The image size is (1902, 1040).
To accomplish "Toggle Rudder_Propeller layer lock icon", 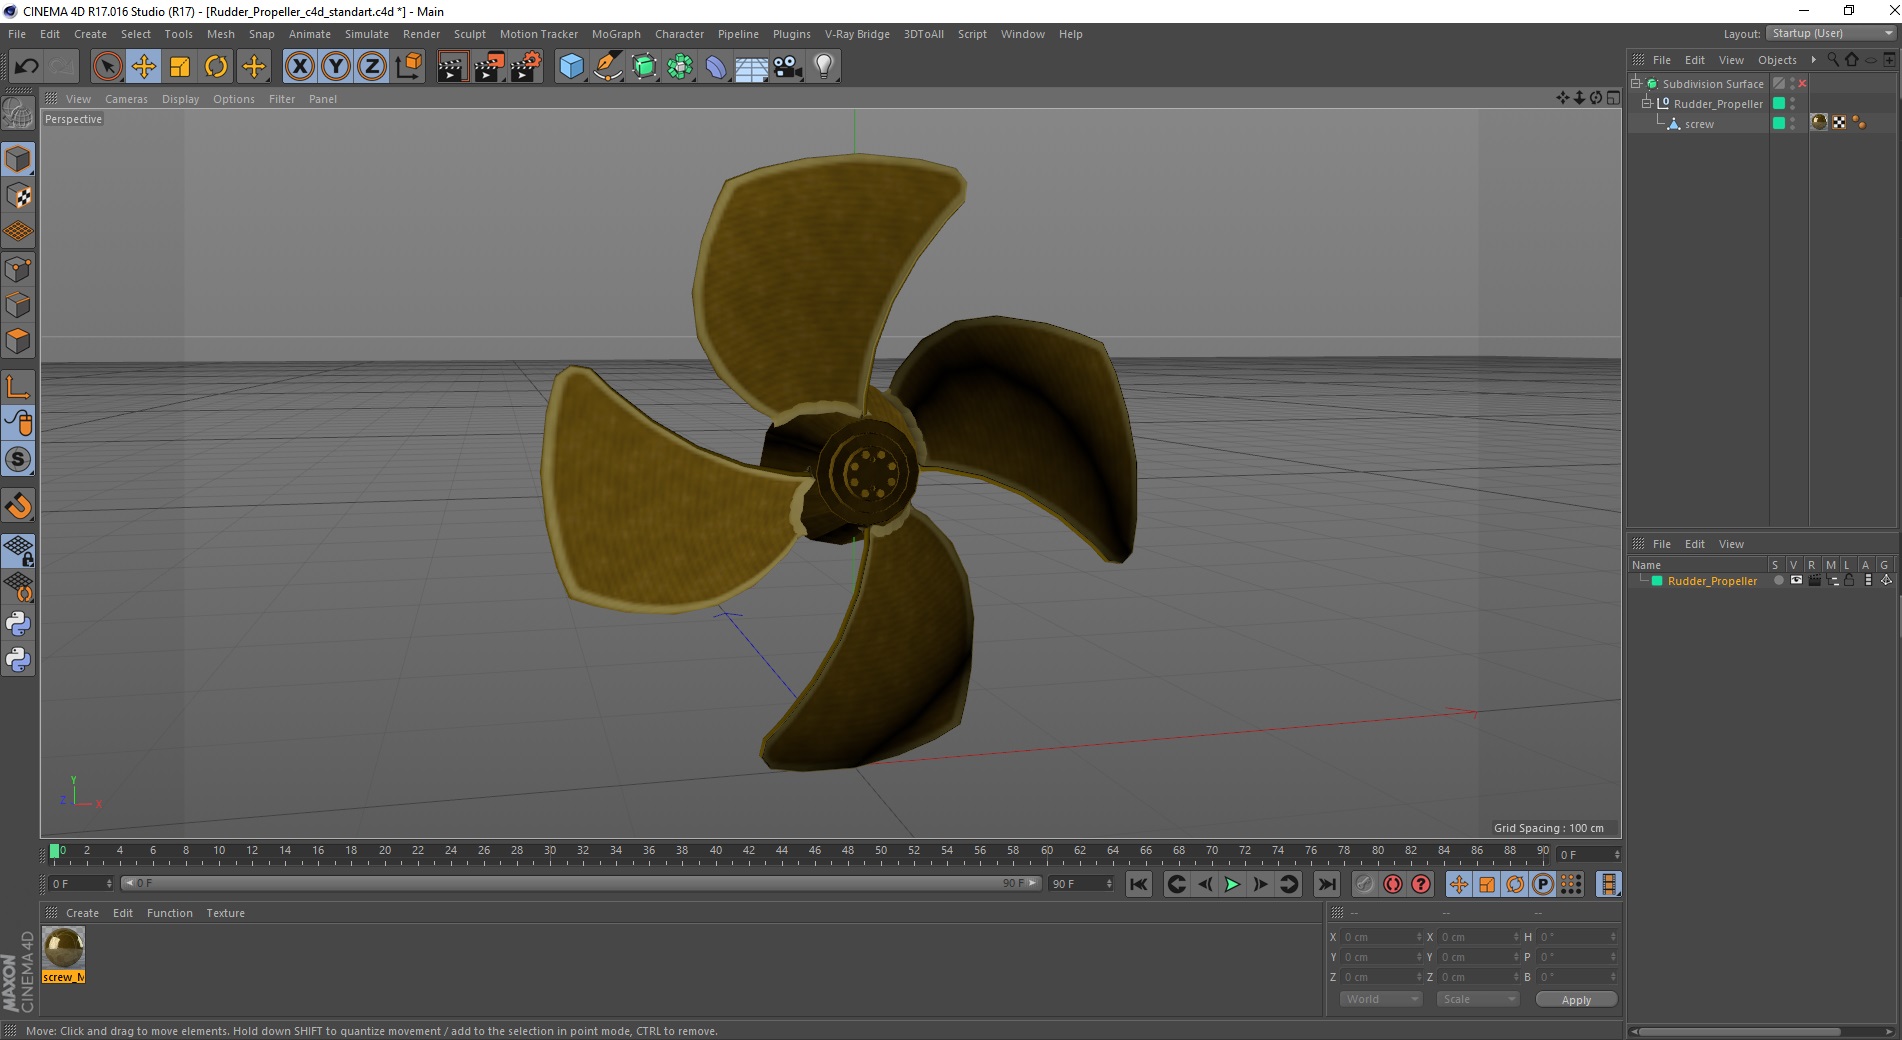I will 1849,580.
